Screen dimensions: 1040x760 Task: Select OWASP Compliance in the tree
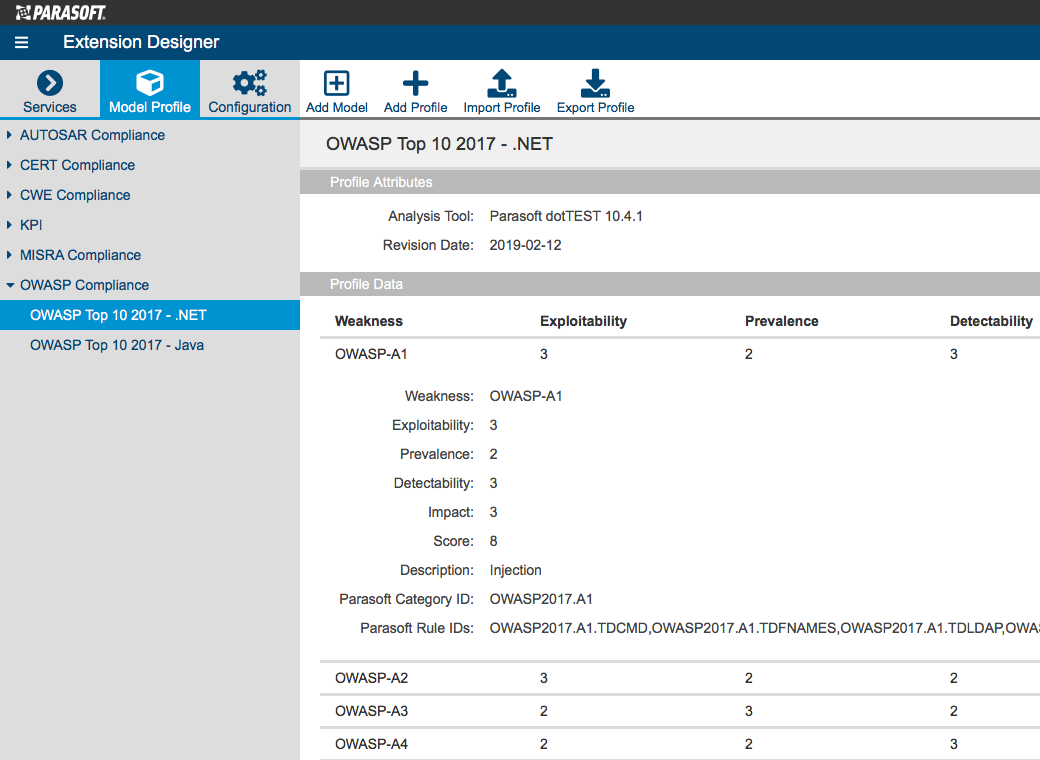coord(84,285)
